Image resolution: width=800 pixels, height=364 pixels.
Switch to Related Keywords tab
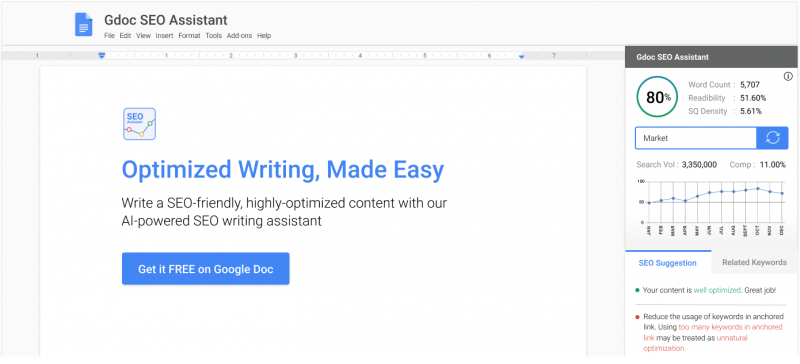(x=754, y=262)
